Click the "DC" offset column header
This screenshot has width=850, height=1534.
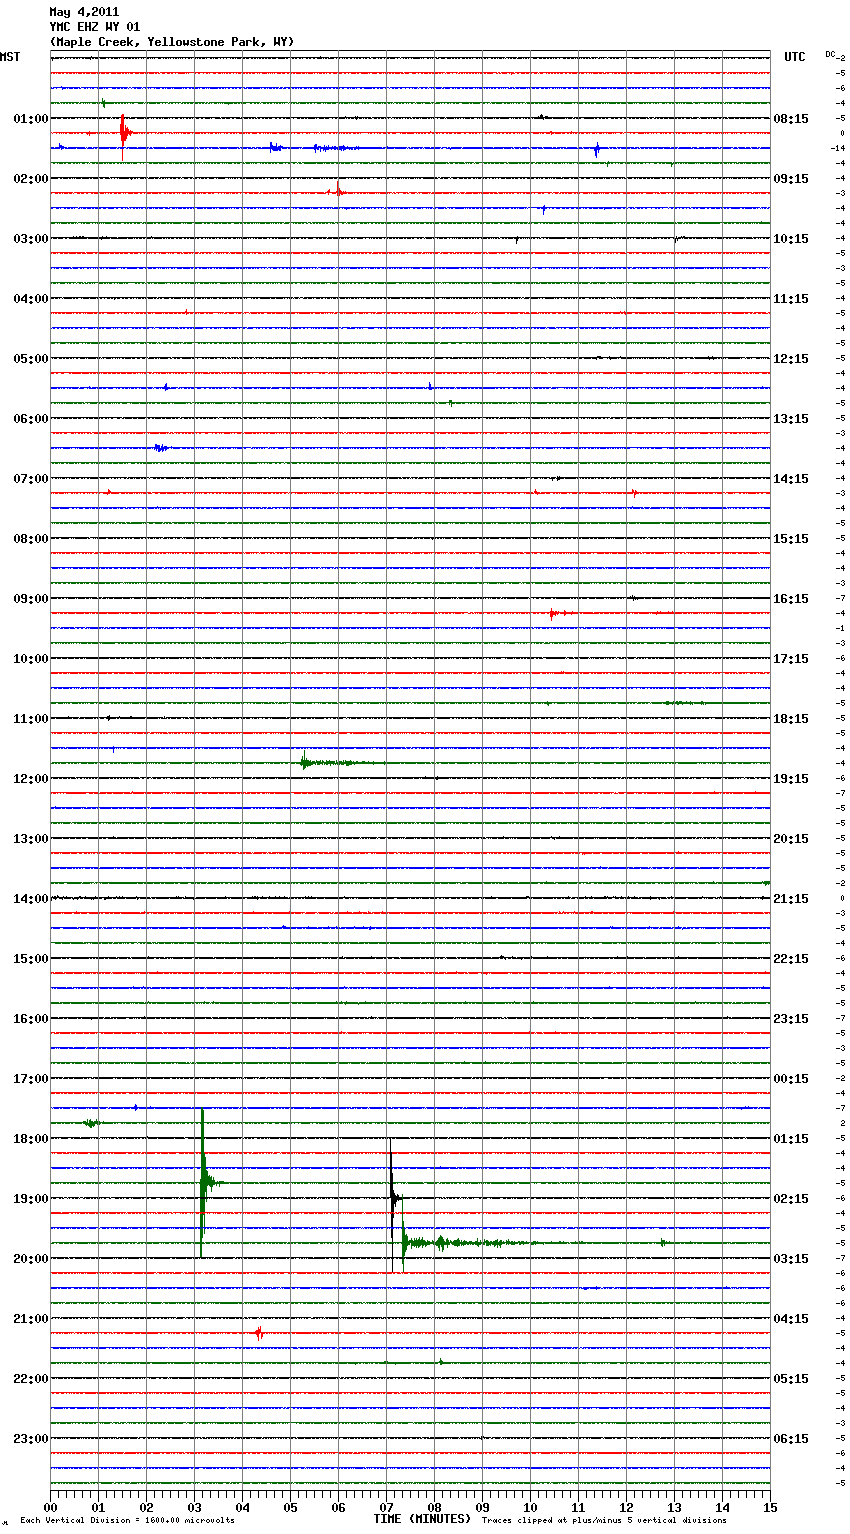pos(830,54)
